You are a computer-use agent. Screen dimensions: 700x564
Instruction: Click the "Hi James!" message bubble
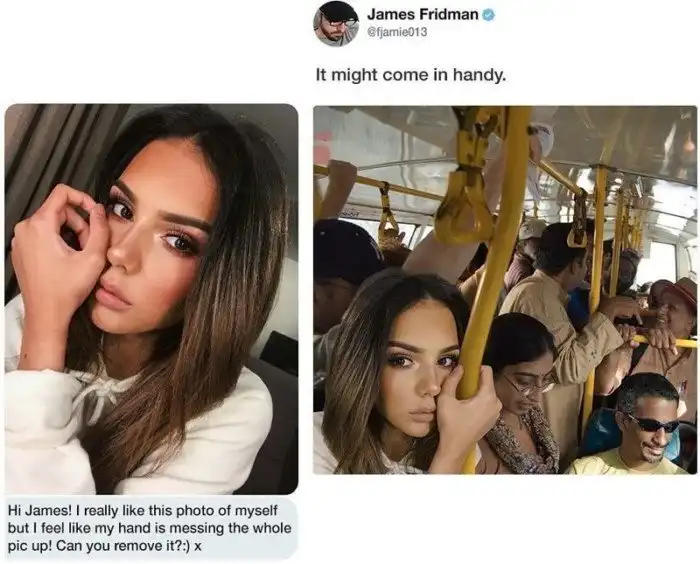click(x=151, y=528)
